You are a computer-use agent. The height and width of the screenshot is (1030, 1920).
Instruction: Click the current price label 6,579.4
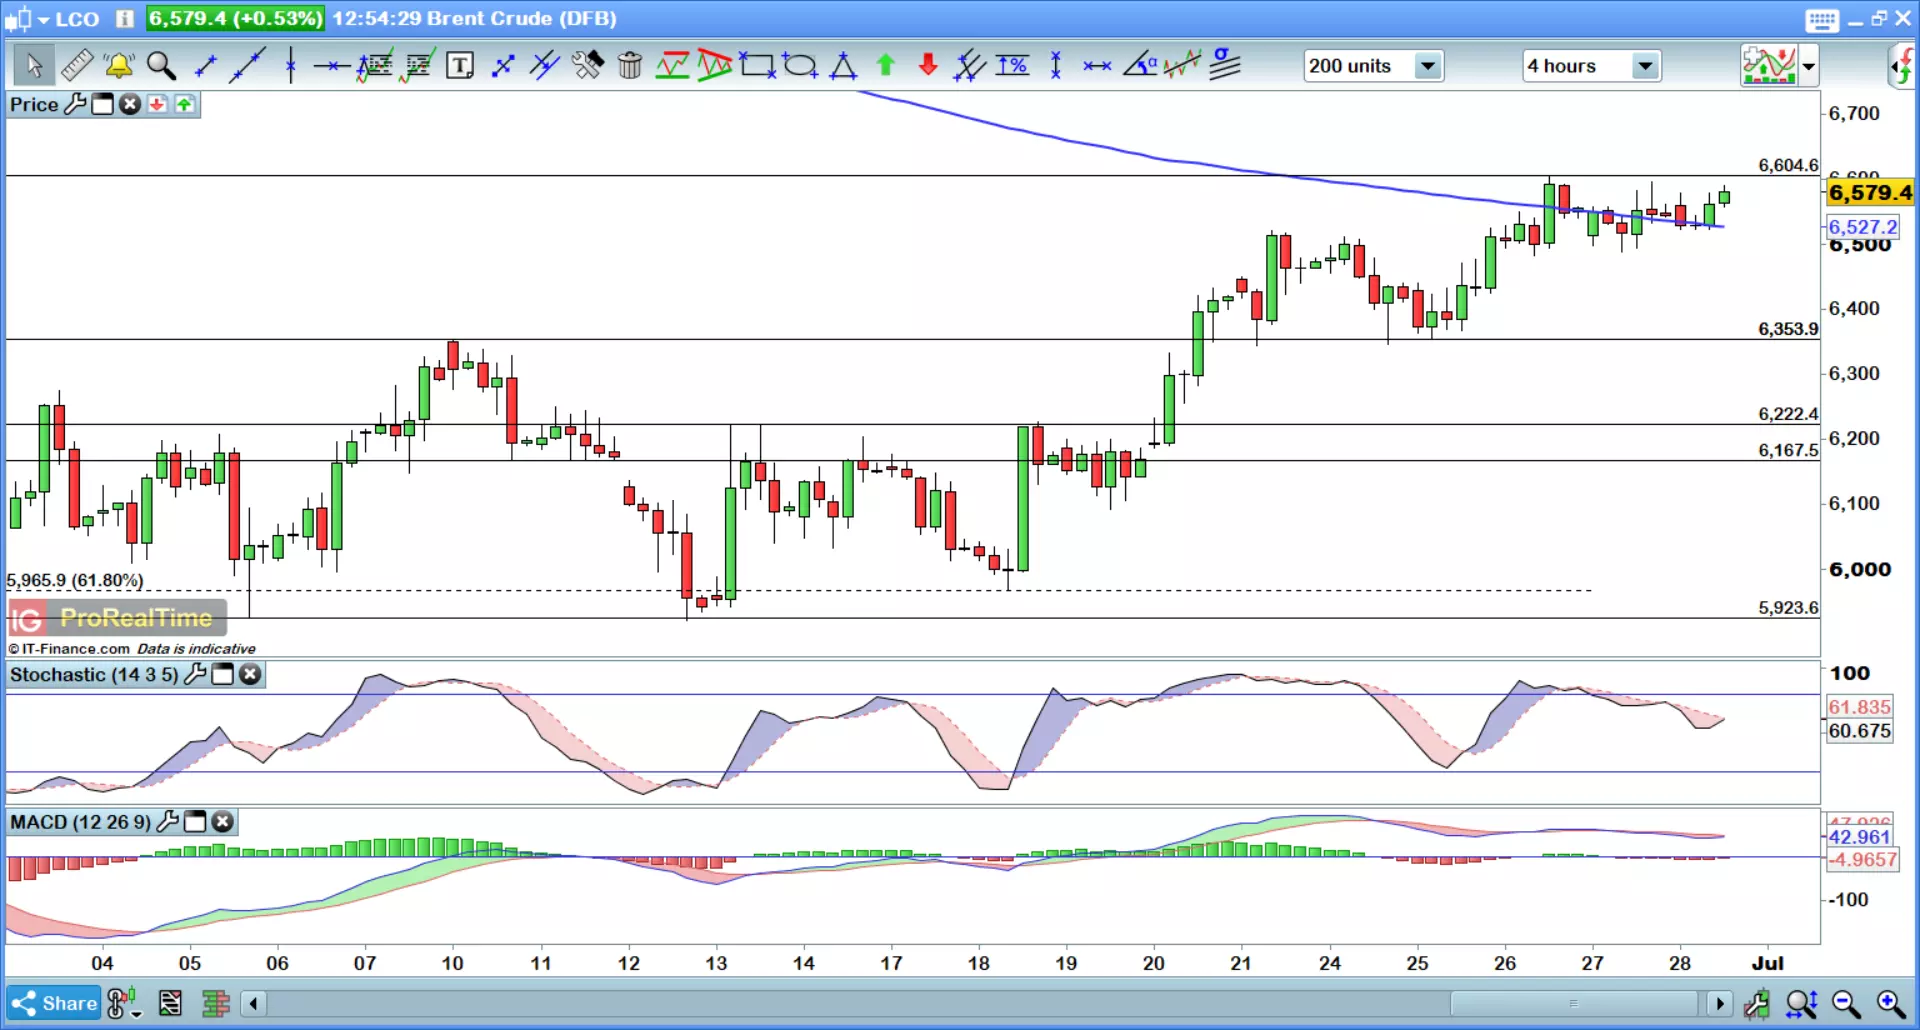tap(1870, 192)
